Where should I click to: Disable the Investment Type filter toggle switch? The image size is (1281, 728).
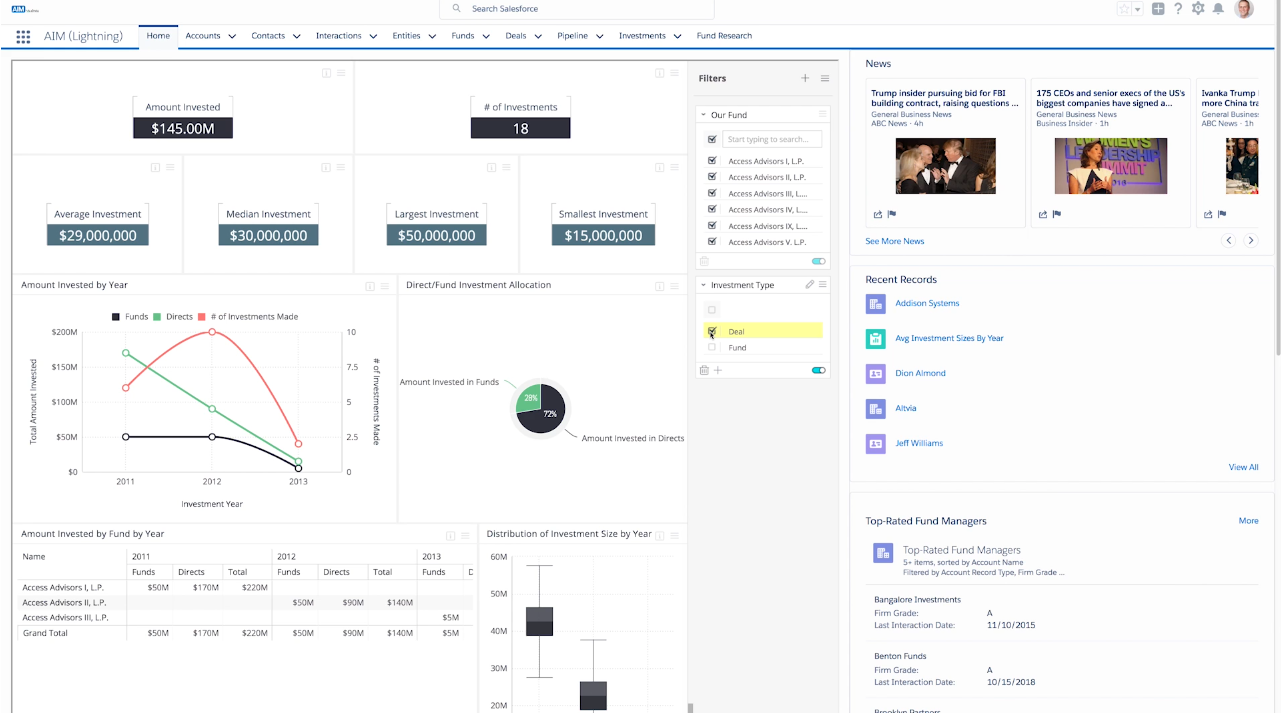click(x=819, y=370)
